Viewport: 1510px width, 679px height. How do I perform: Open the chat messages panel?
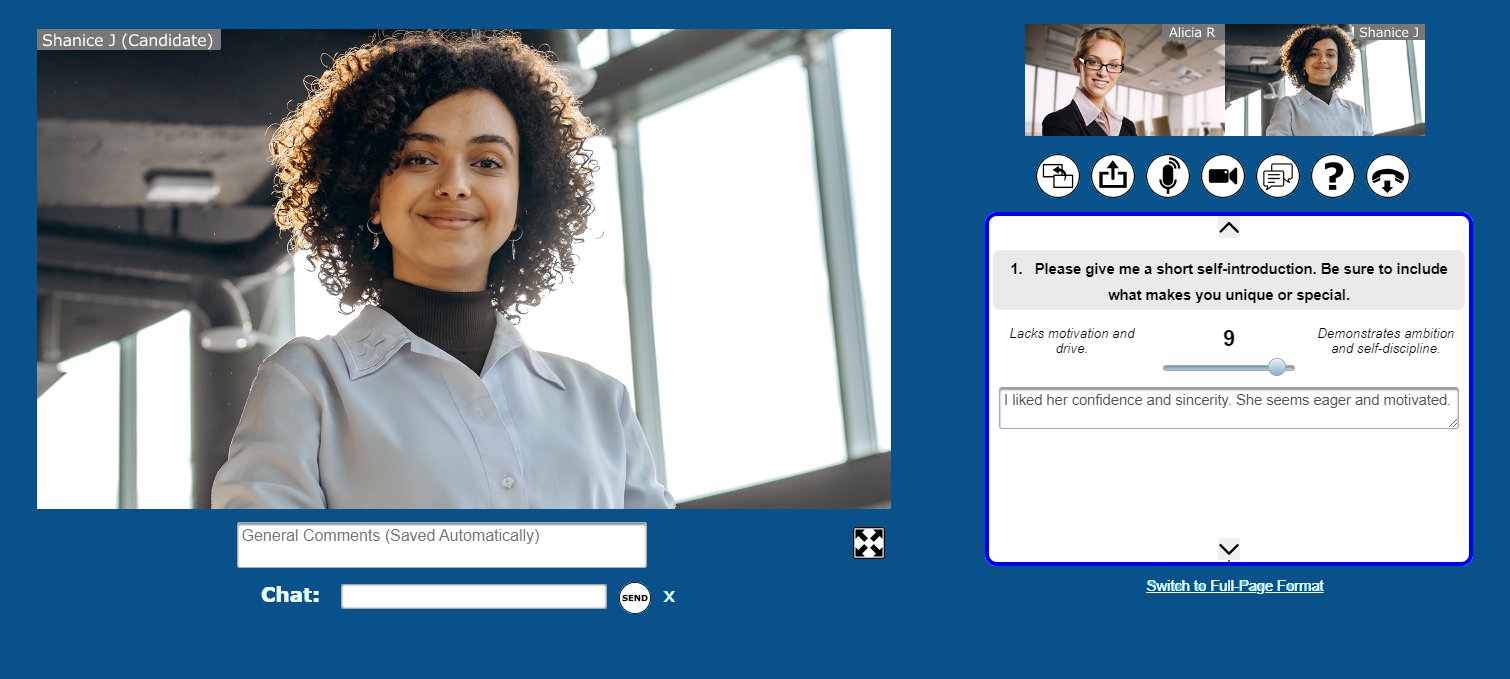(1277, 175)
